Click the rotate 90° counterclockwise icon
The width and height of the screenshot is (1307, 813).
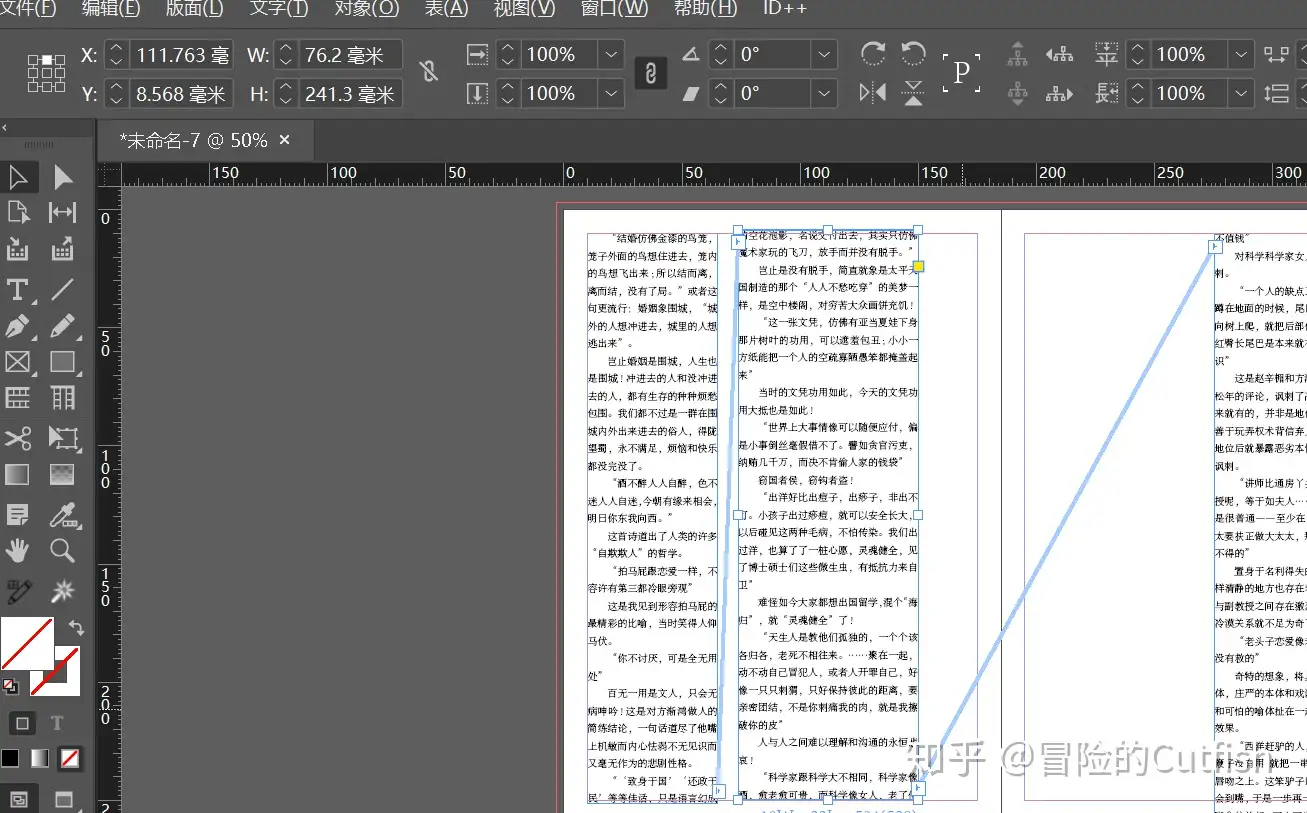(x=913, y=54)
